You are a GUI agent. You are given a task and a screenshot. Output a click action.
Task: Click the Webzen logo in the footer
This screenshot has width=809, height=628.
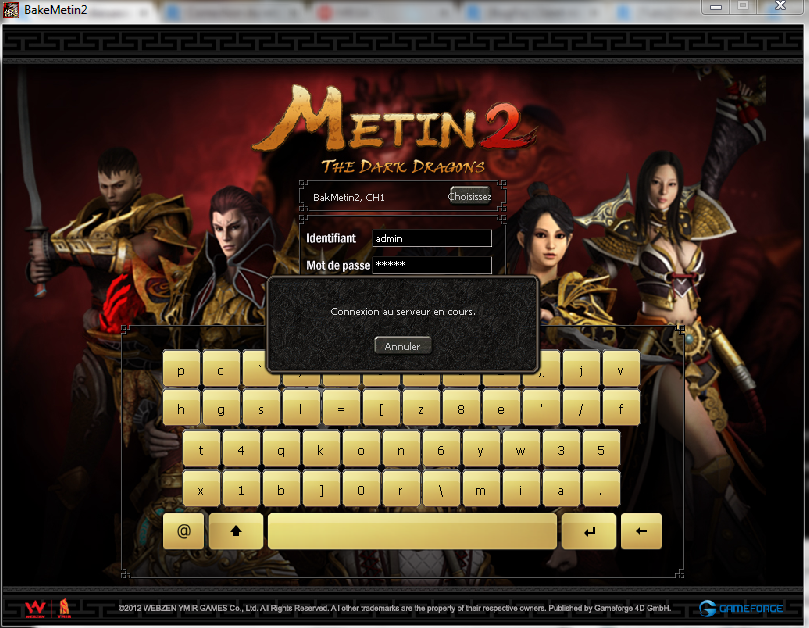click(36, 608)
